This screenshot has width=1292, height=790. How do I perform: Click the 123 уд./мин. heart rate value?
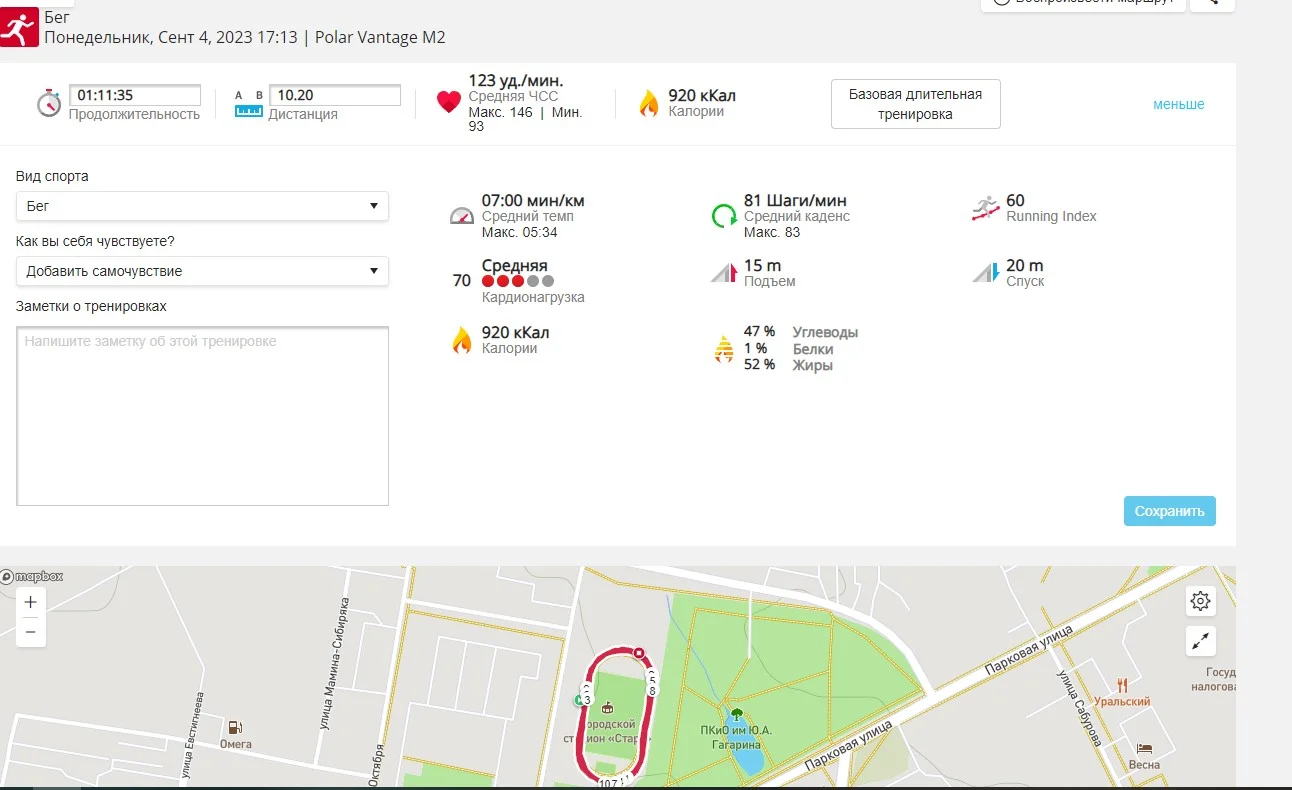click(515, 80)
